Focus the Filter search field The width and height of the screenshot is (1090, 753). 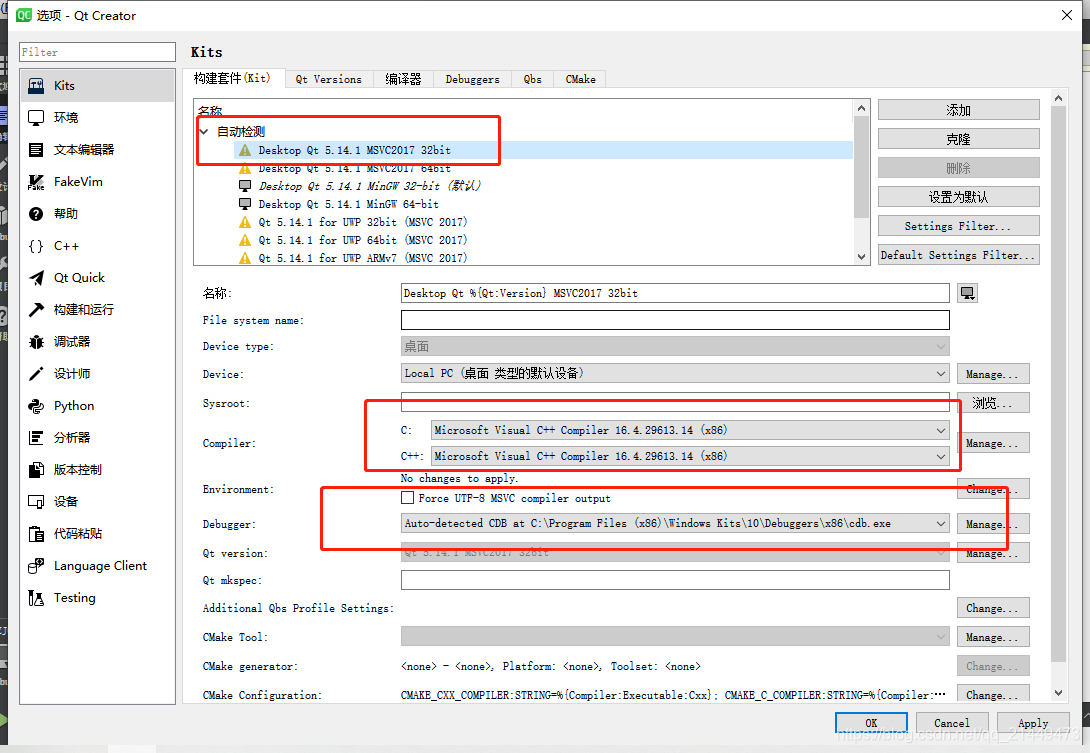click(x=97, y=52)
